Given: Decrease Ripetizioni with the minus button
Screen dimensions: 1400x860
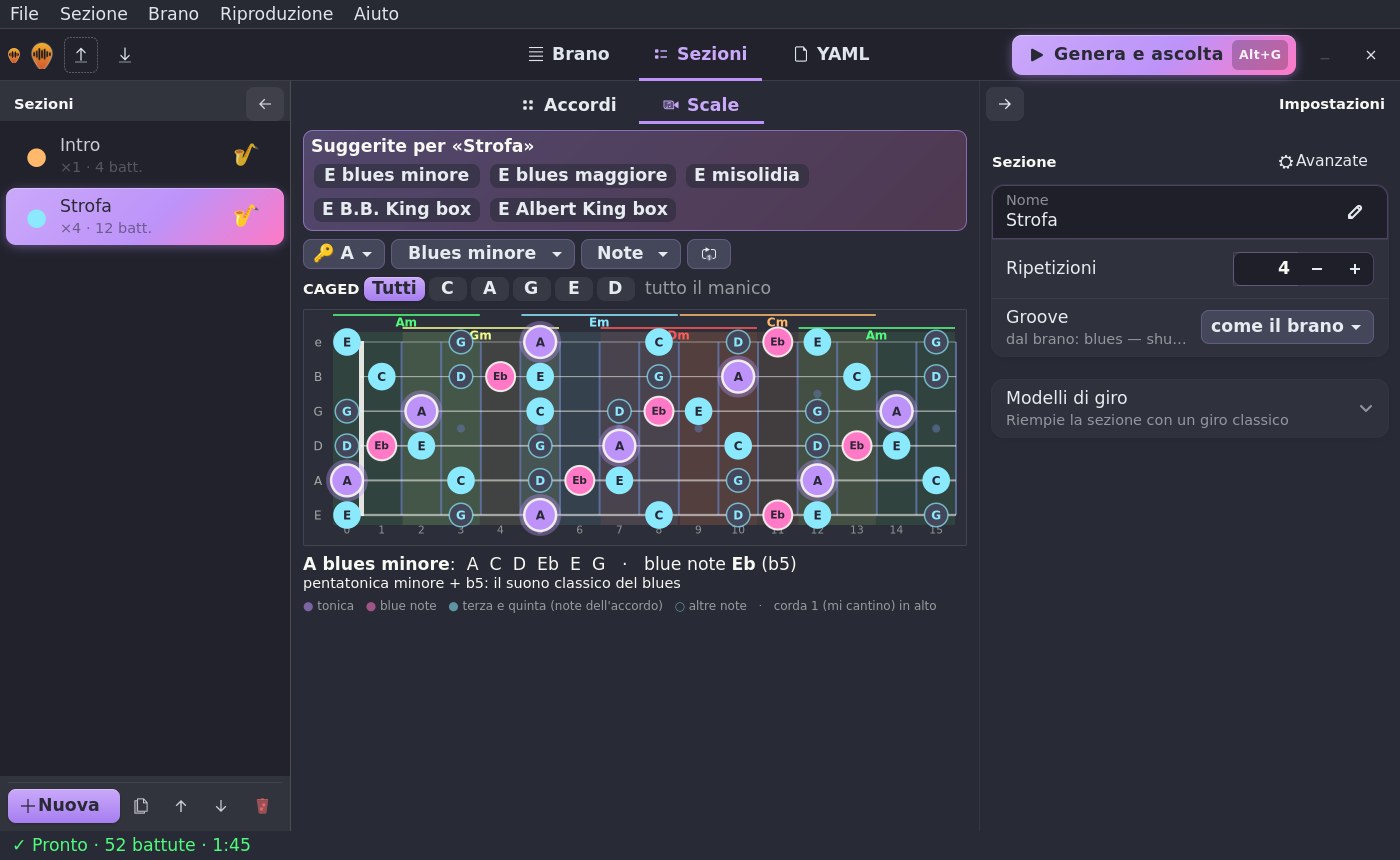Looking at the screenshot, I should (1317, 269).
